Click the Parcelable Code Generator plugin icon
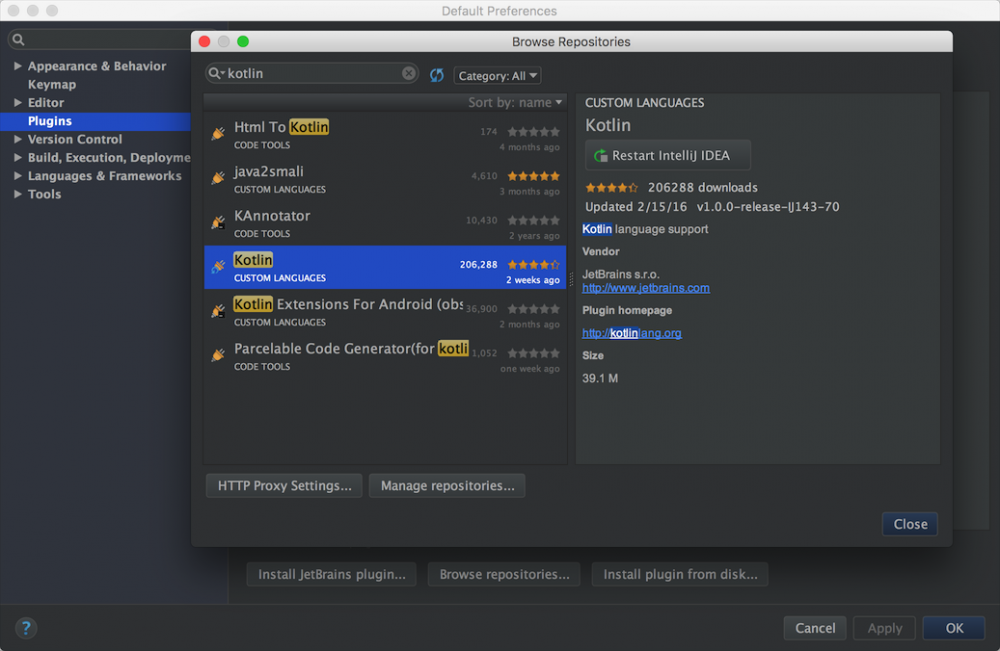This screenshot has width=1000, height=651. pos(218,355)
